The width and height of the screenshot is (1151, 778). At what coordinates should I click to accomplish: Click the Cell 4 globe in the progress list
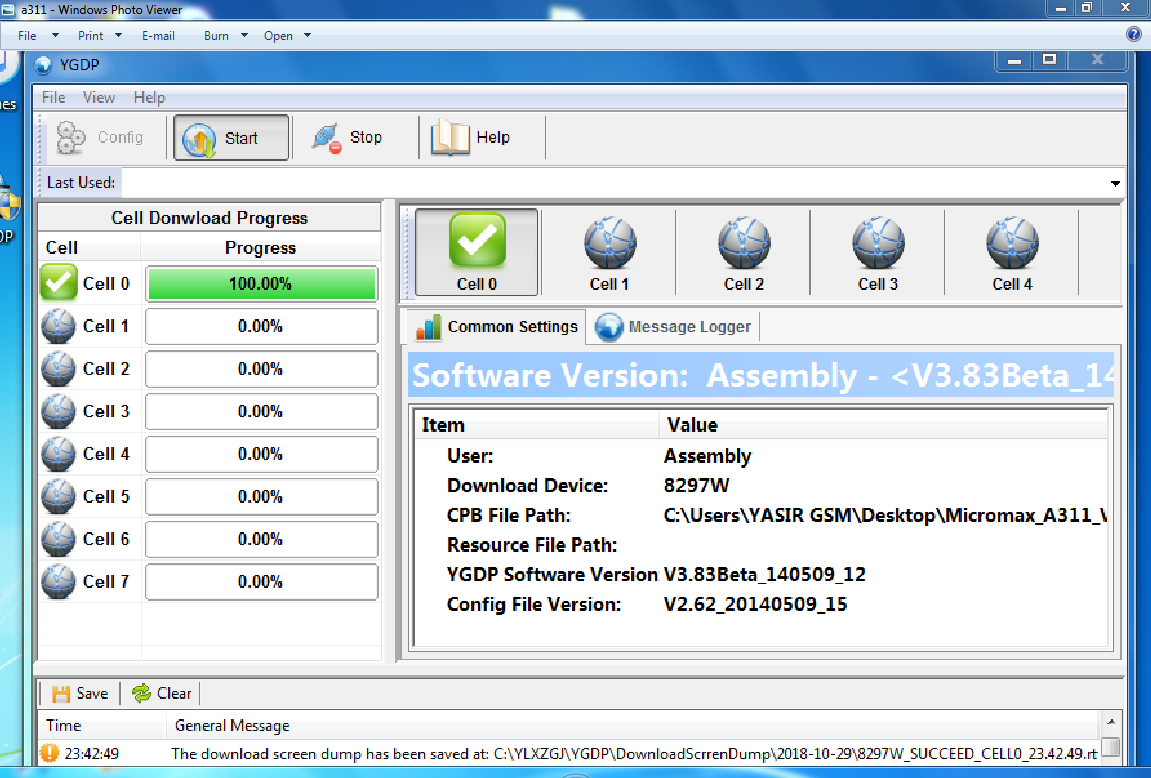point(59,454)
